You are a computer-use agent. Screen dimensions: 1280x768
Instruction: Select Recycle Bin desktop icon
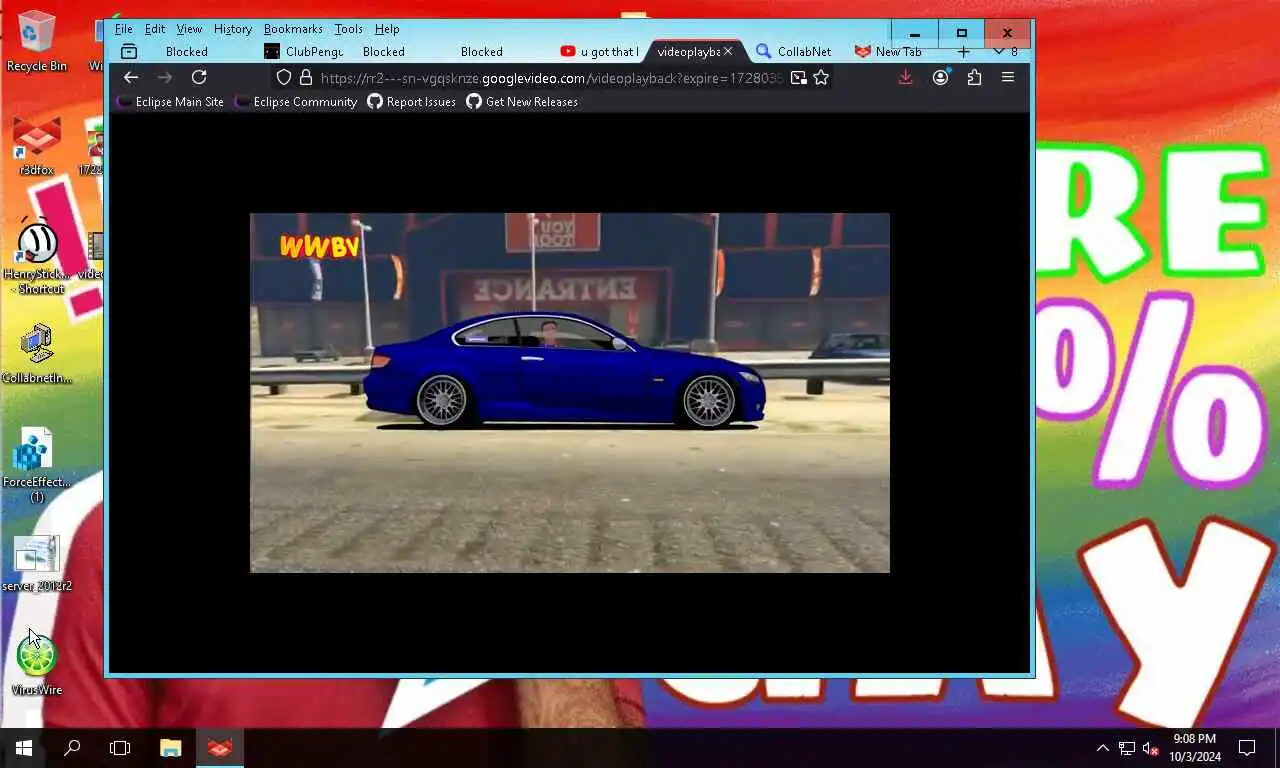[x=37, y=42]
